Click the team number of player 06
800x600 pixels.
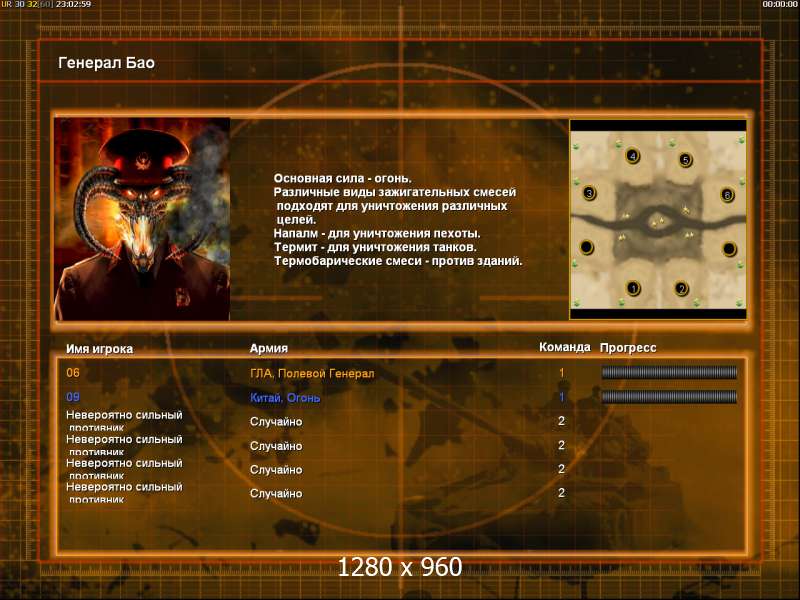tap(562, 373)
